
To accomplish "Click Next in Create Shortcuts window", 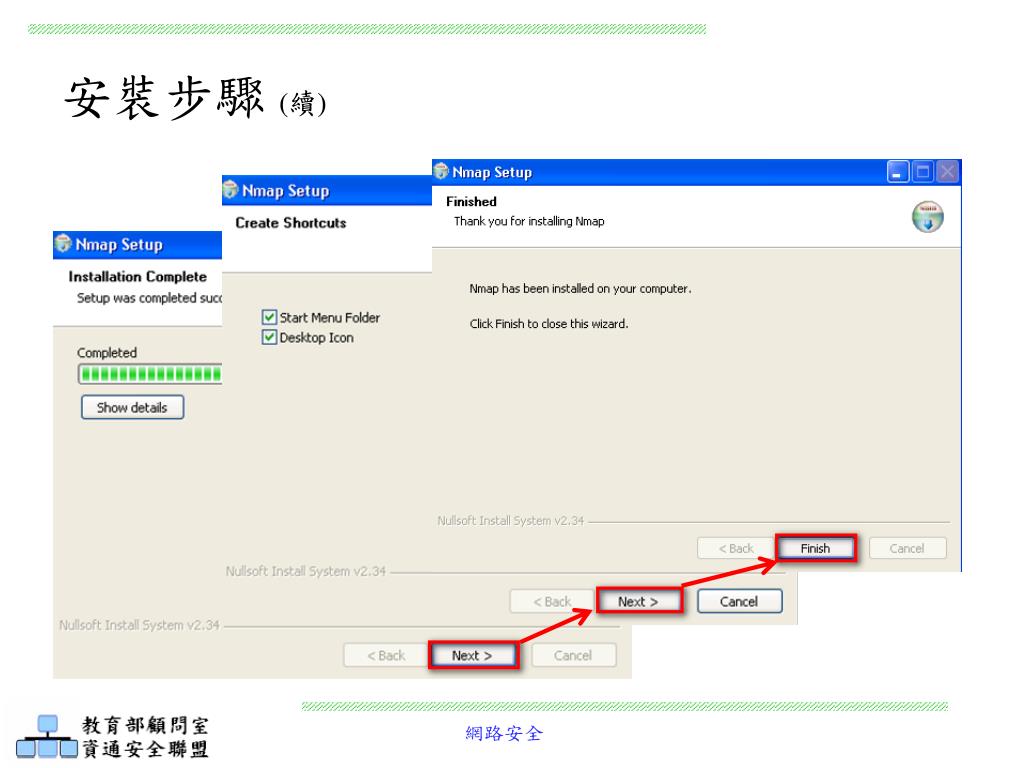I will tap(638, 601).
